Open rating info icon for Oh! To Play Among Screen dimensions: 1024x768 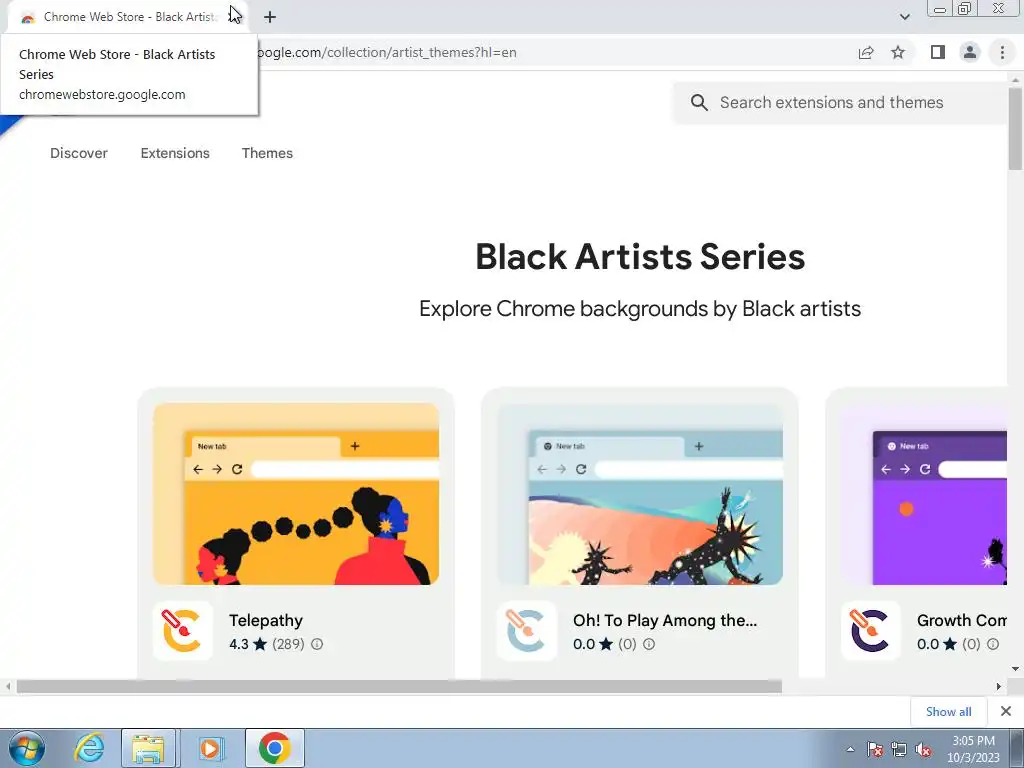648,644
